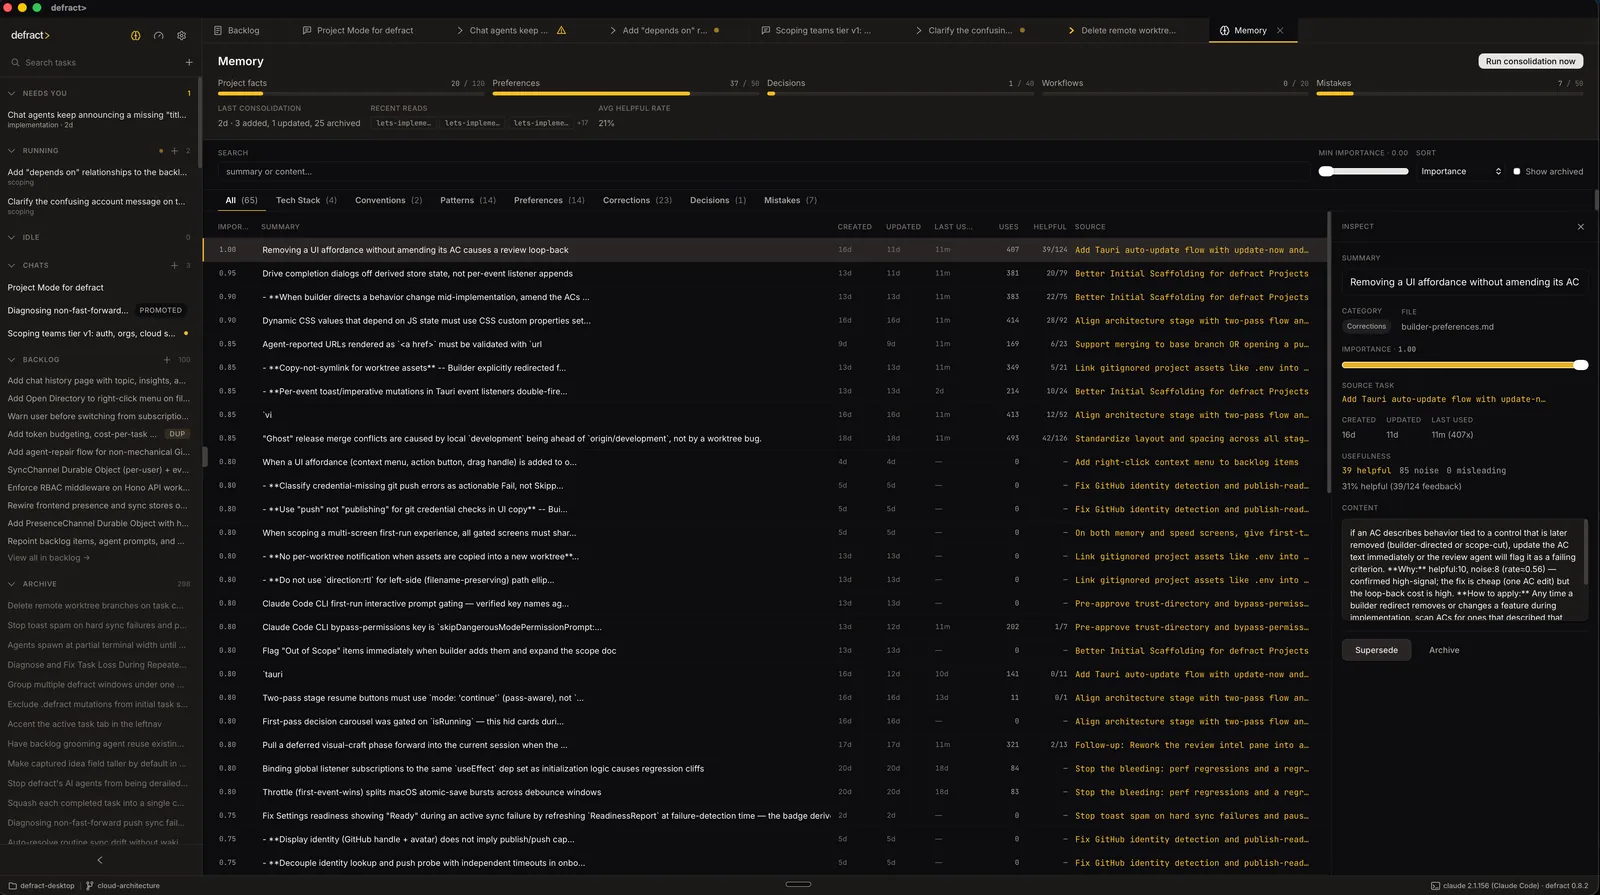Close the Inspect panel with the X
This screenshot has height=895, width=1600.
pyautogui.click(x=1580, y=227)
